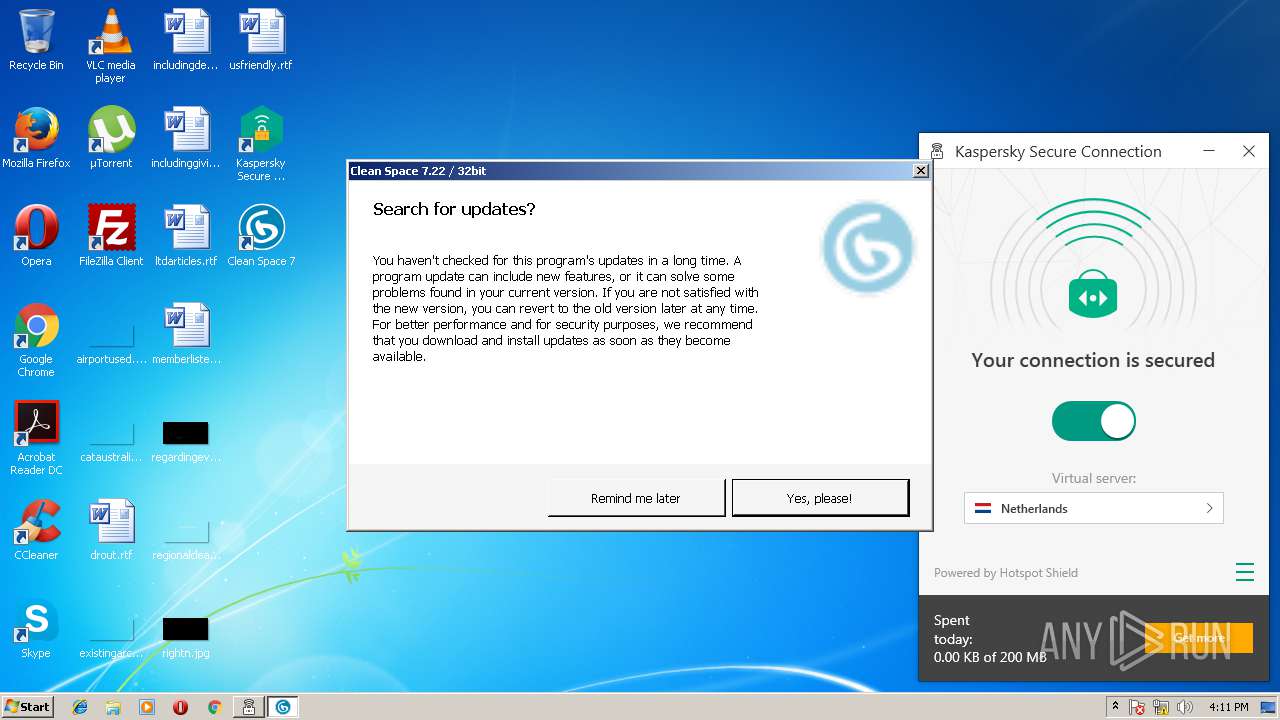
Task: Click the volume speaker tray icon
Action: pos(1185,707)
